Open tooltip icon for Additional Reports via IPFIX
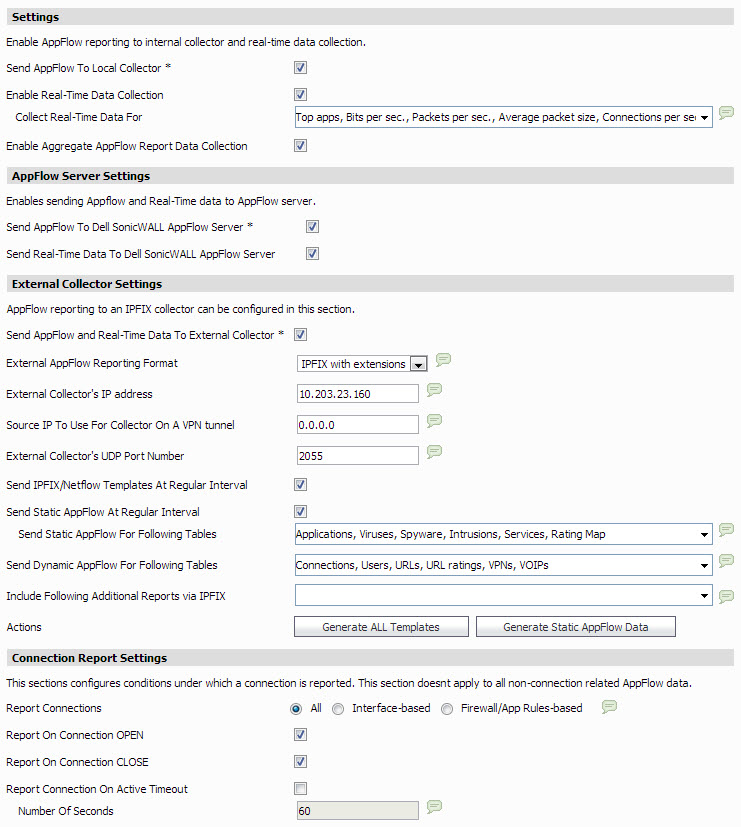The image size is (741, 827). 726,597
